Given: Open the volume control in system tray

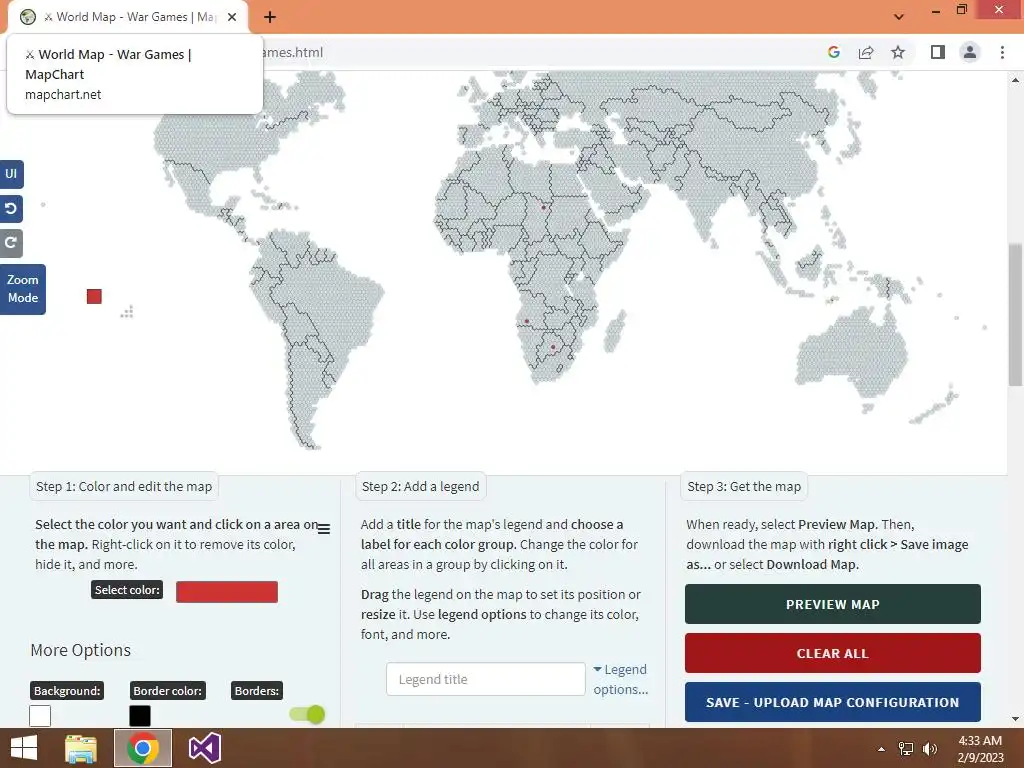Looking at the screenshot, I should pos(930,749).
